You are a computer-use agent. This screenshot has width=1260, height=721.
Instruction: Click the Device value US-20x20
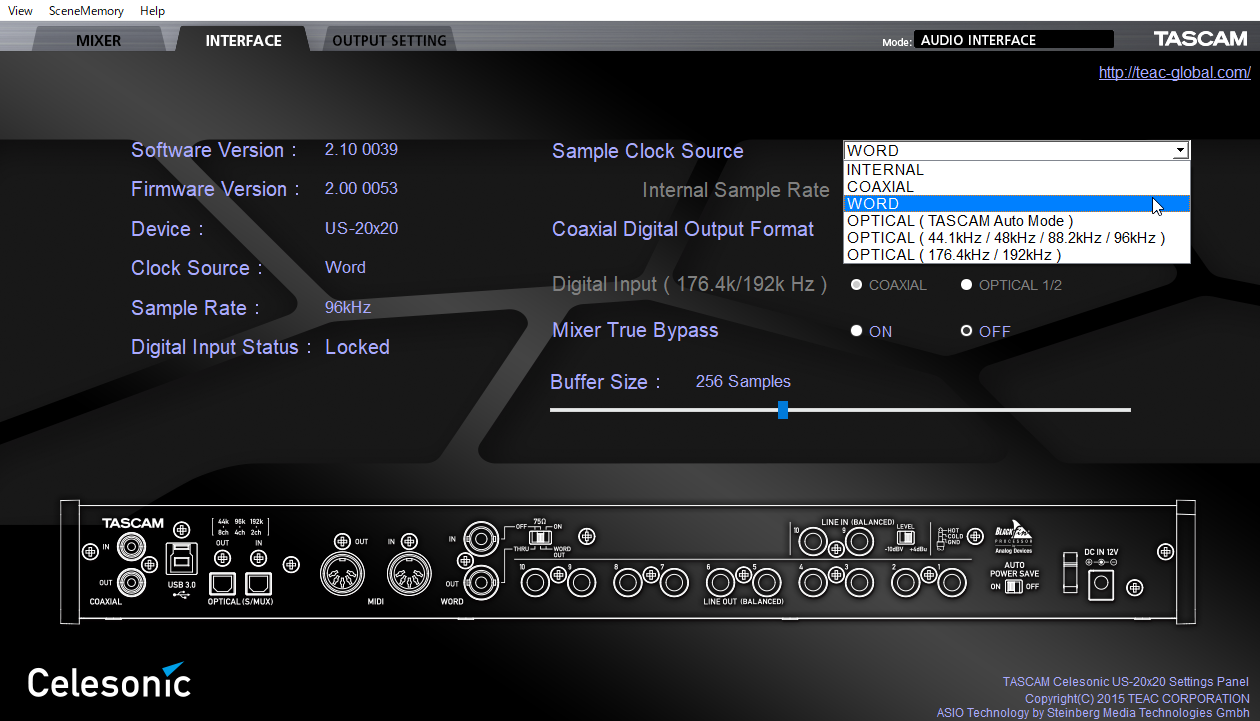click(361, 229)
